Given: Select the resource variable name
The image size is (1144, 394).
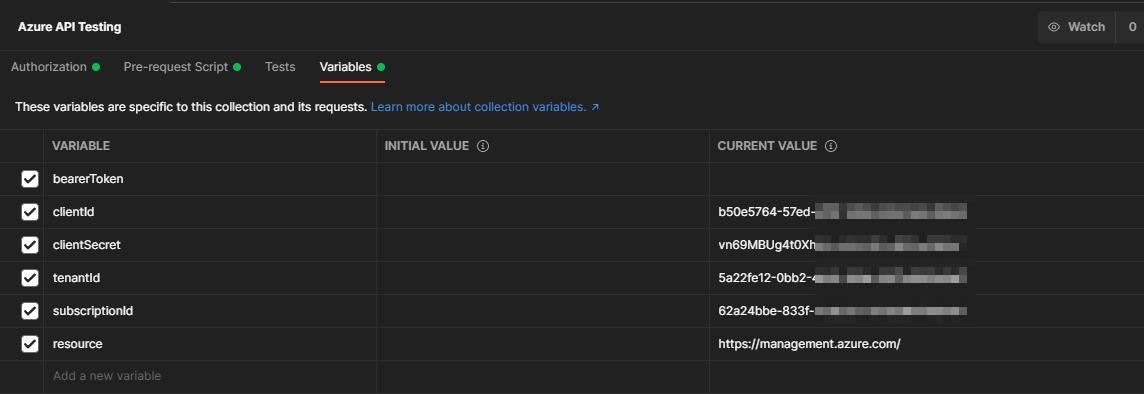Looking at the screenshot, I should 77,344.
